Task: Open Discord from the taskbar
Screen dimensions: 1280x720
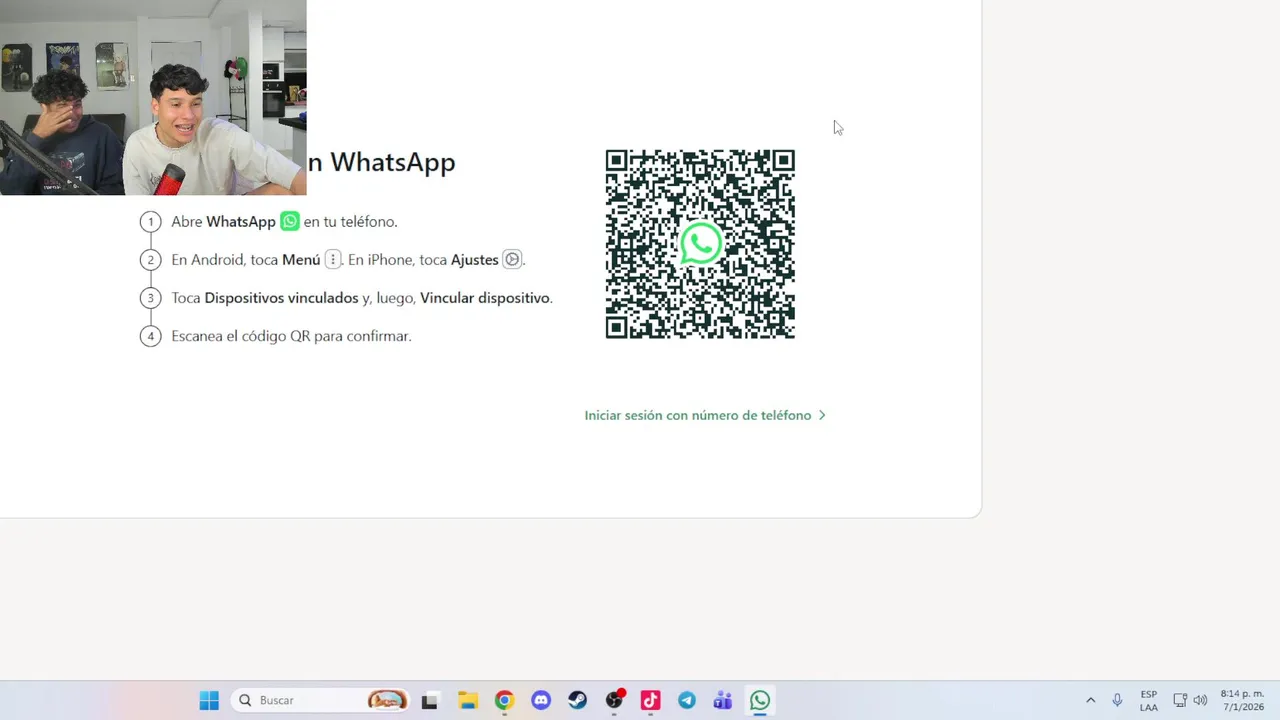Action: [541, 700]
